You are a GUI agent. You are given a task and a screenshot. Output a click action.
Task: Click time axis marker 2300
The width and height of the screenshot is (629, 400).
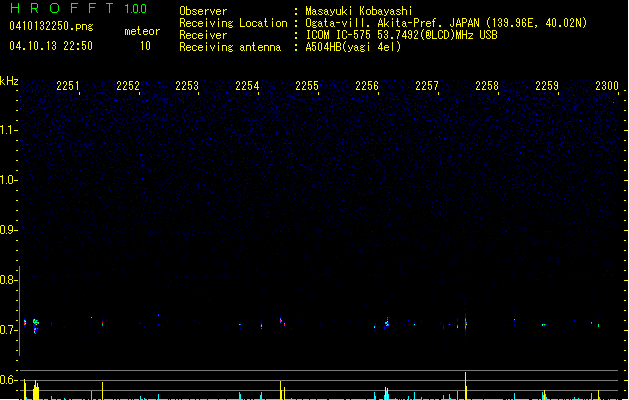[607, 86]
